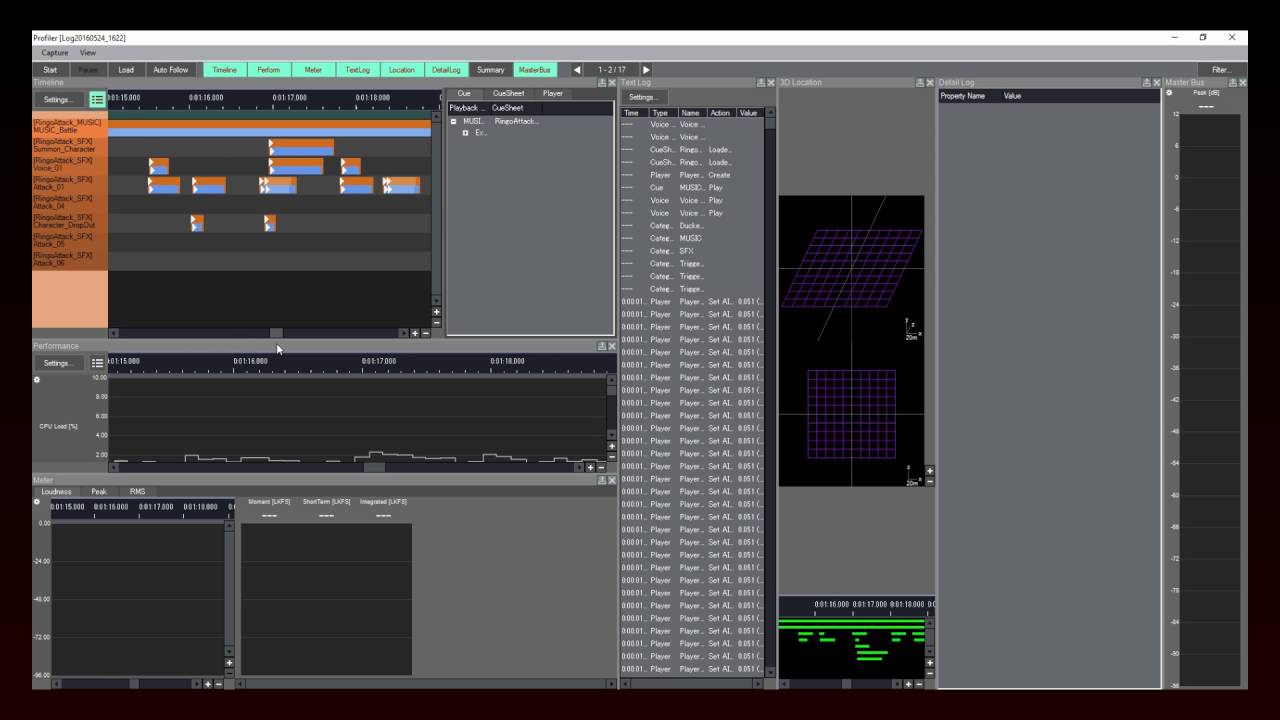Viewport: 1280px width, 720px height.
Task: Toggle the Timeline panel button
Action: 225,70
